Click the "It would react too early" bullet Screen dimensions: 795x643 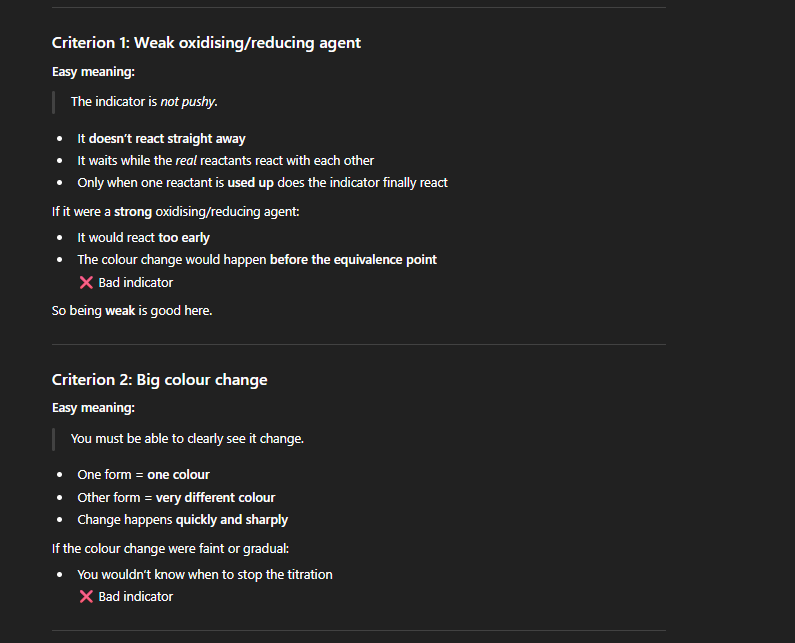pos(143,238)
